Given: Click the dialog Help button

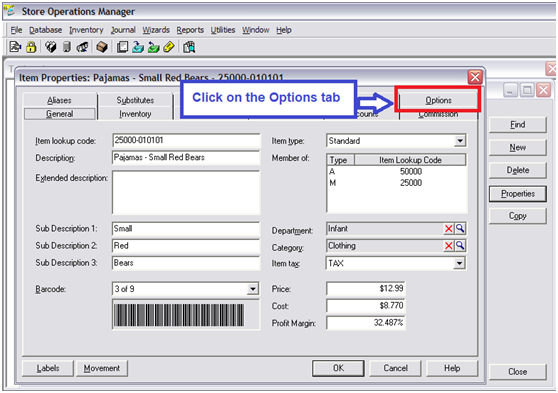Looking at the screenshot, I should [x=452, y=368].
